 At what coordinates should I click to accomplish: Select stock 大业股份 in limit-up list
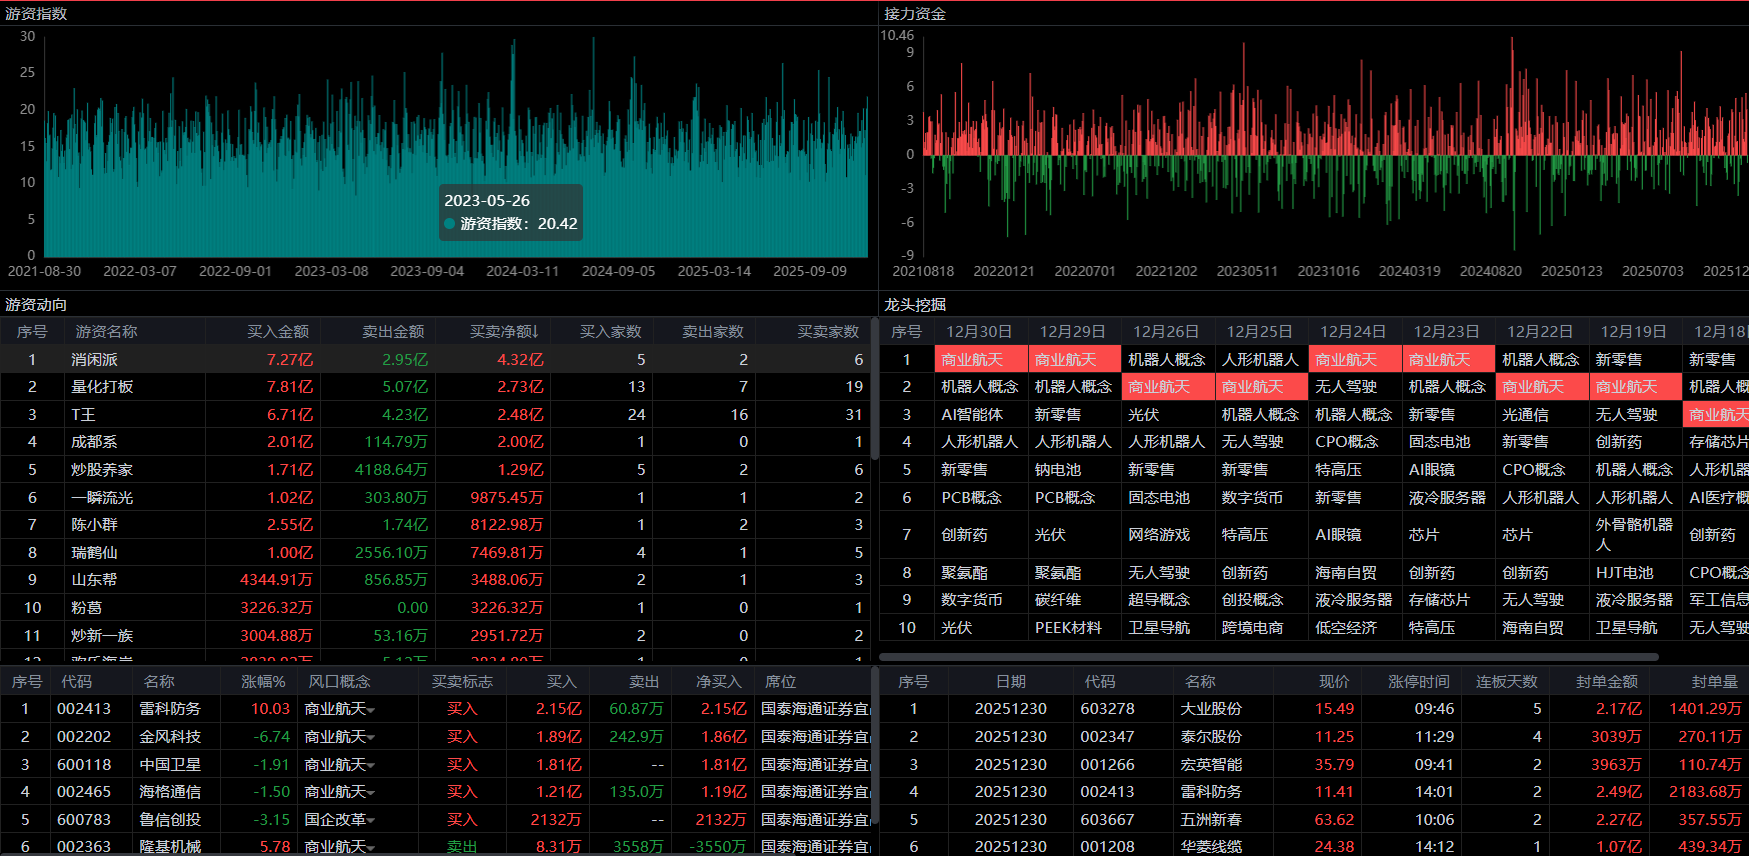click(x=1211, y=708)
